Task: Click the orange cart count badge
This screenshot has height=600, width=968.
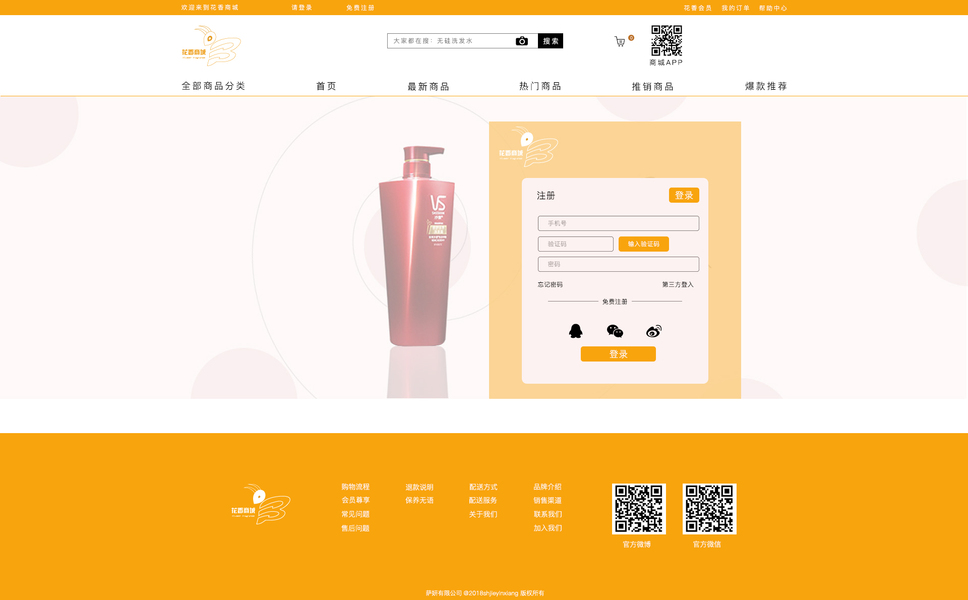Action: 631,38
